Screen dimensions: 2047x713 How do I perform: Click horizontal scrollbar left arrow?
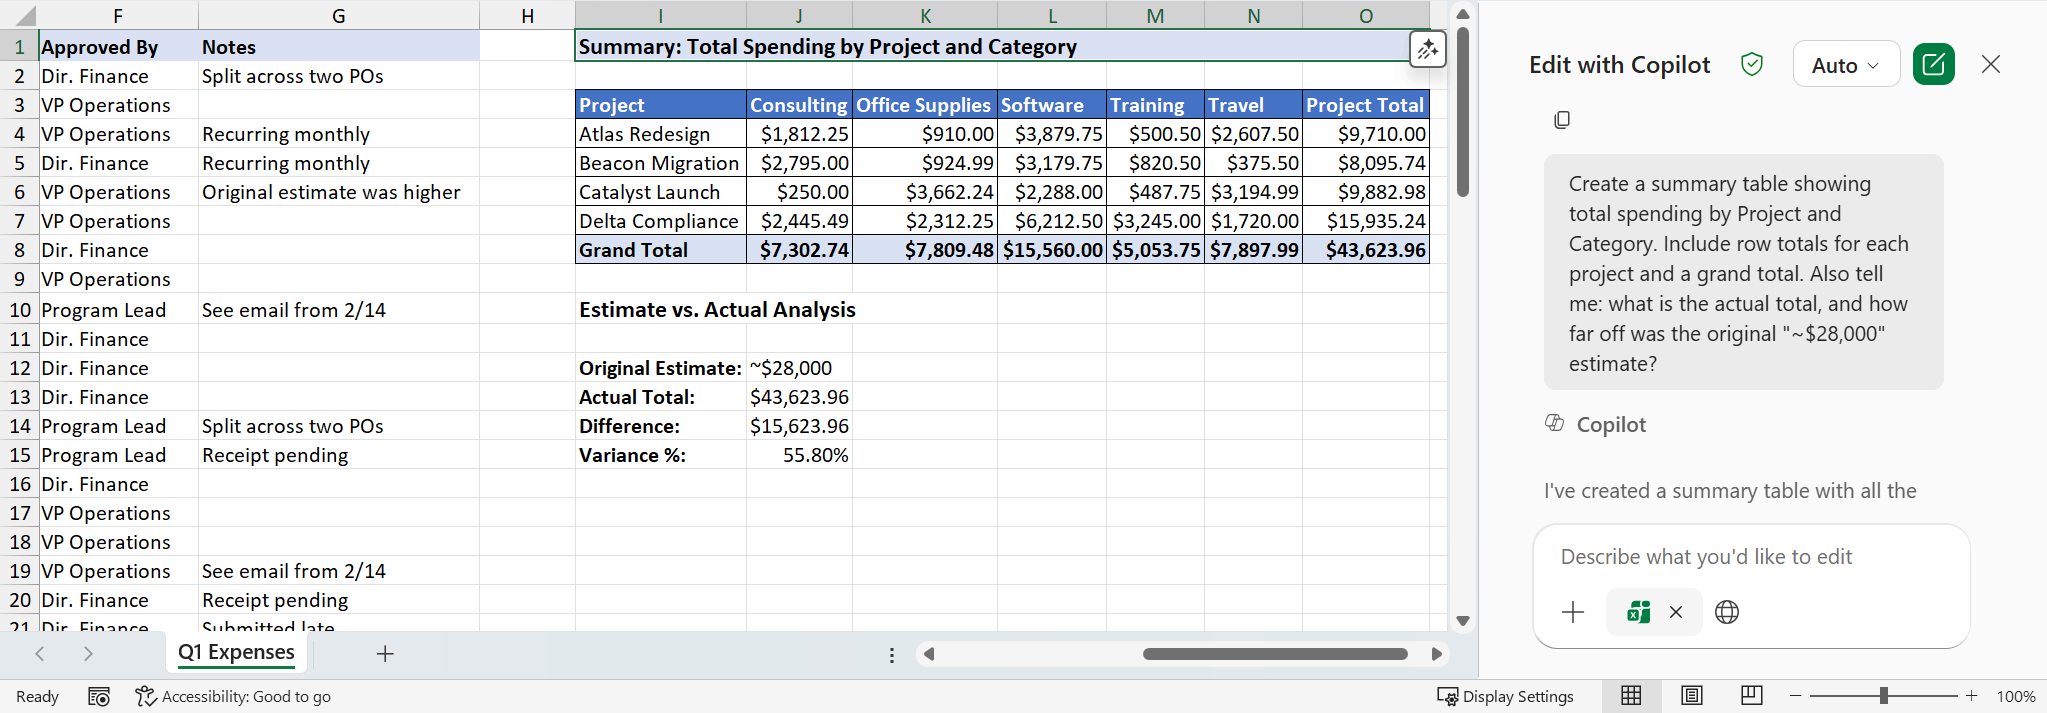click(x=929, y=654)
